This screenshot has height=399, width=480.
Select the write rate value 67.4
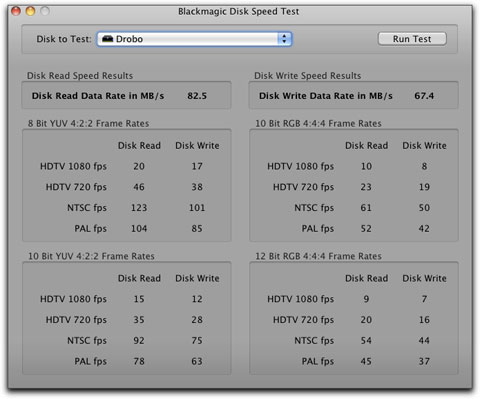(x=424, y=96)
